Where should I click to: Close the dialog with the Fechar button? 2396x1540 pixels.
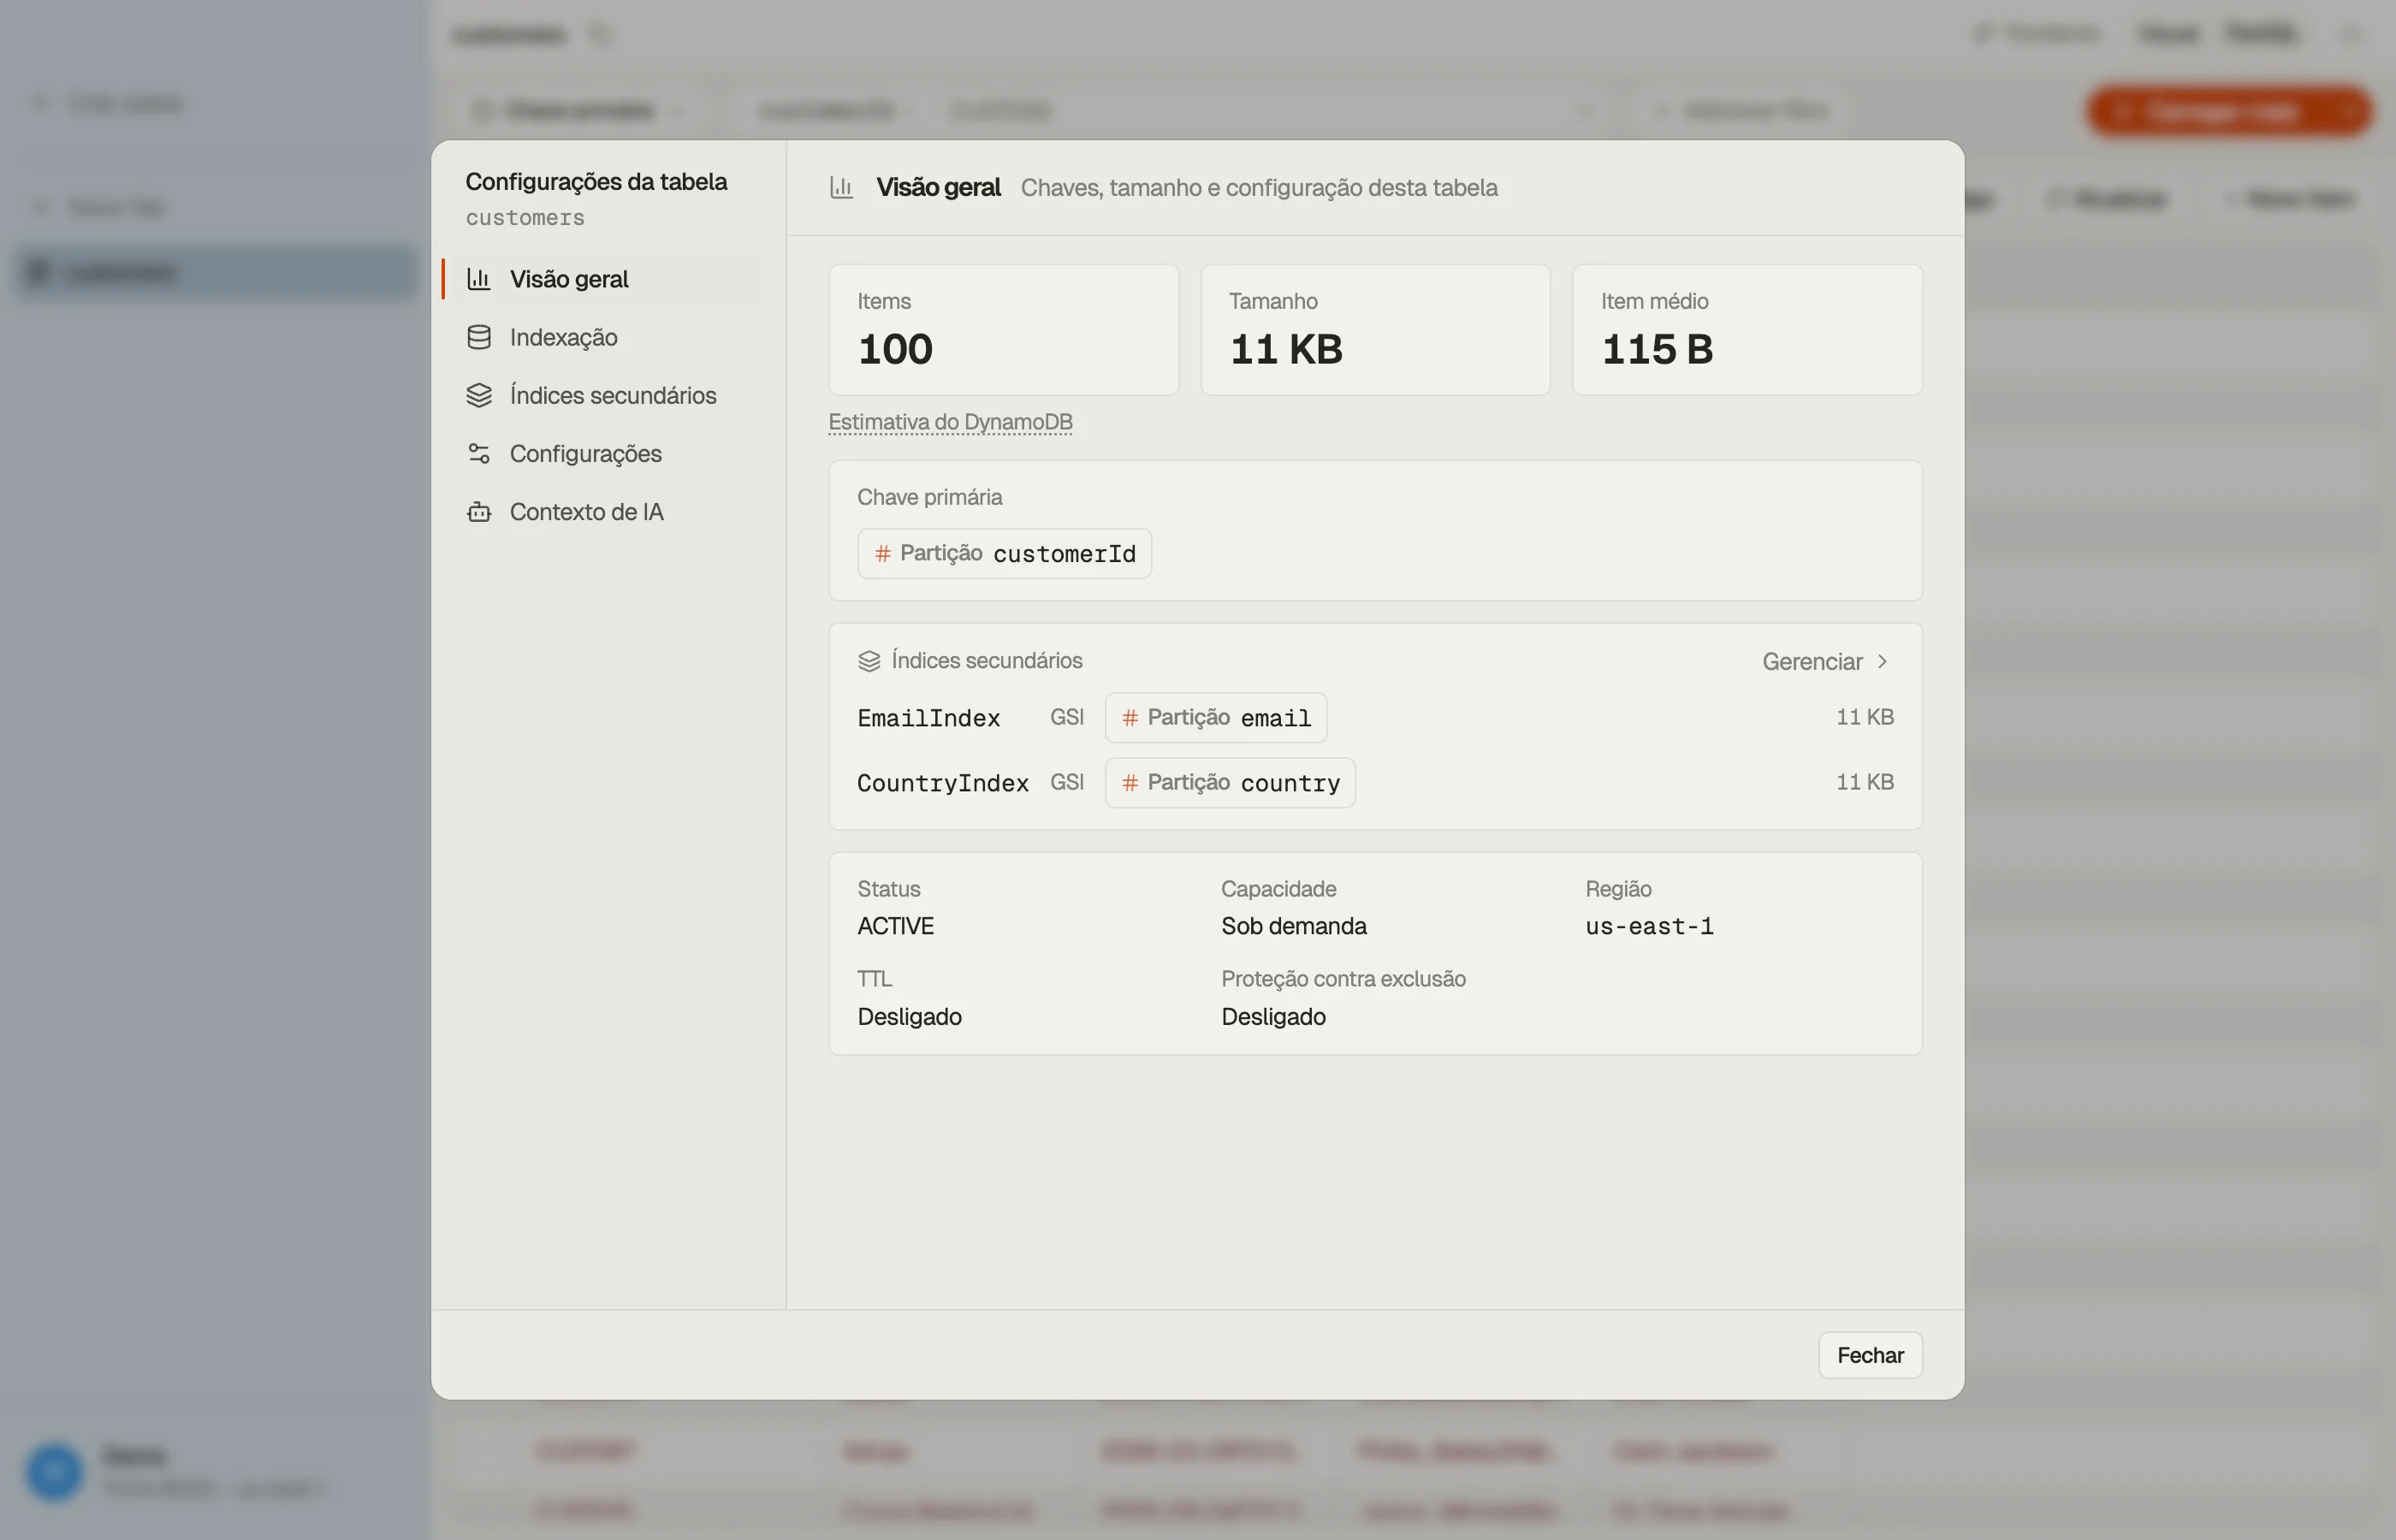tap(1870, 1355)
